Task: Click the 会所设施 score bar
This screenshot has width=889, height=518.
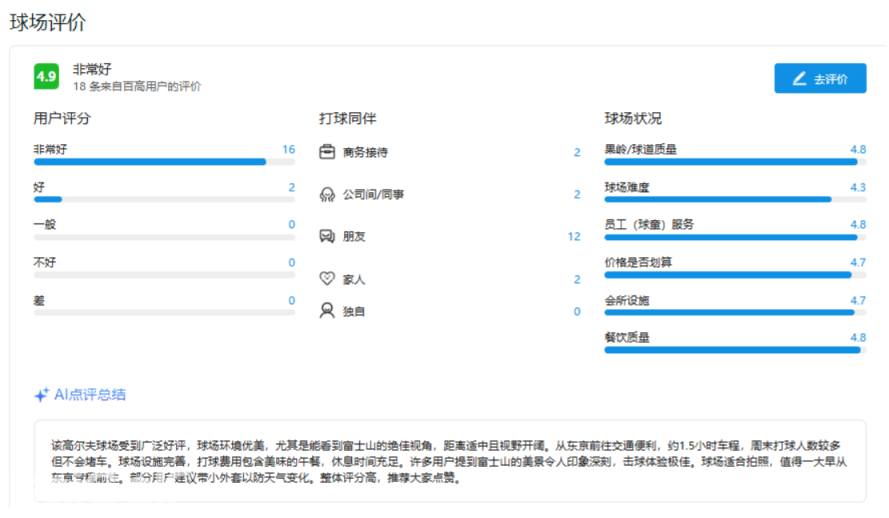Action: coord(735,312)
